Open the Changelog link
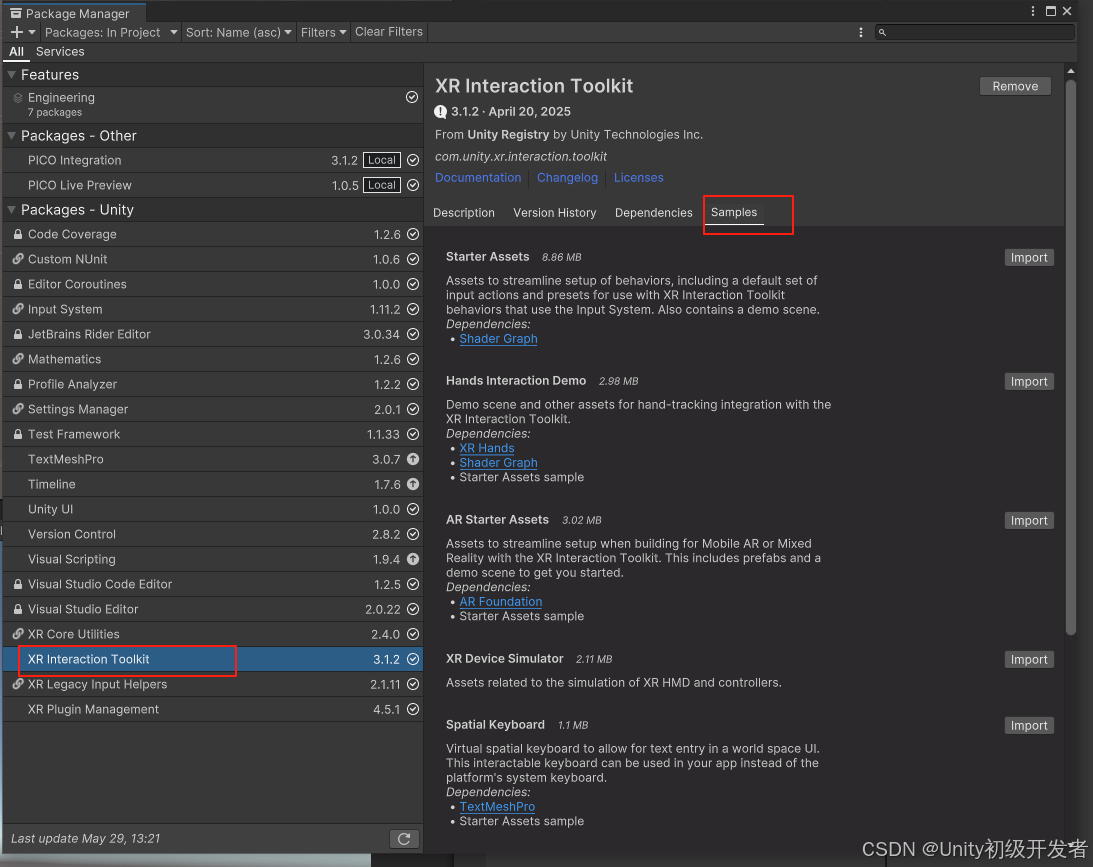 coord(567,178)
